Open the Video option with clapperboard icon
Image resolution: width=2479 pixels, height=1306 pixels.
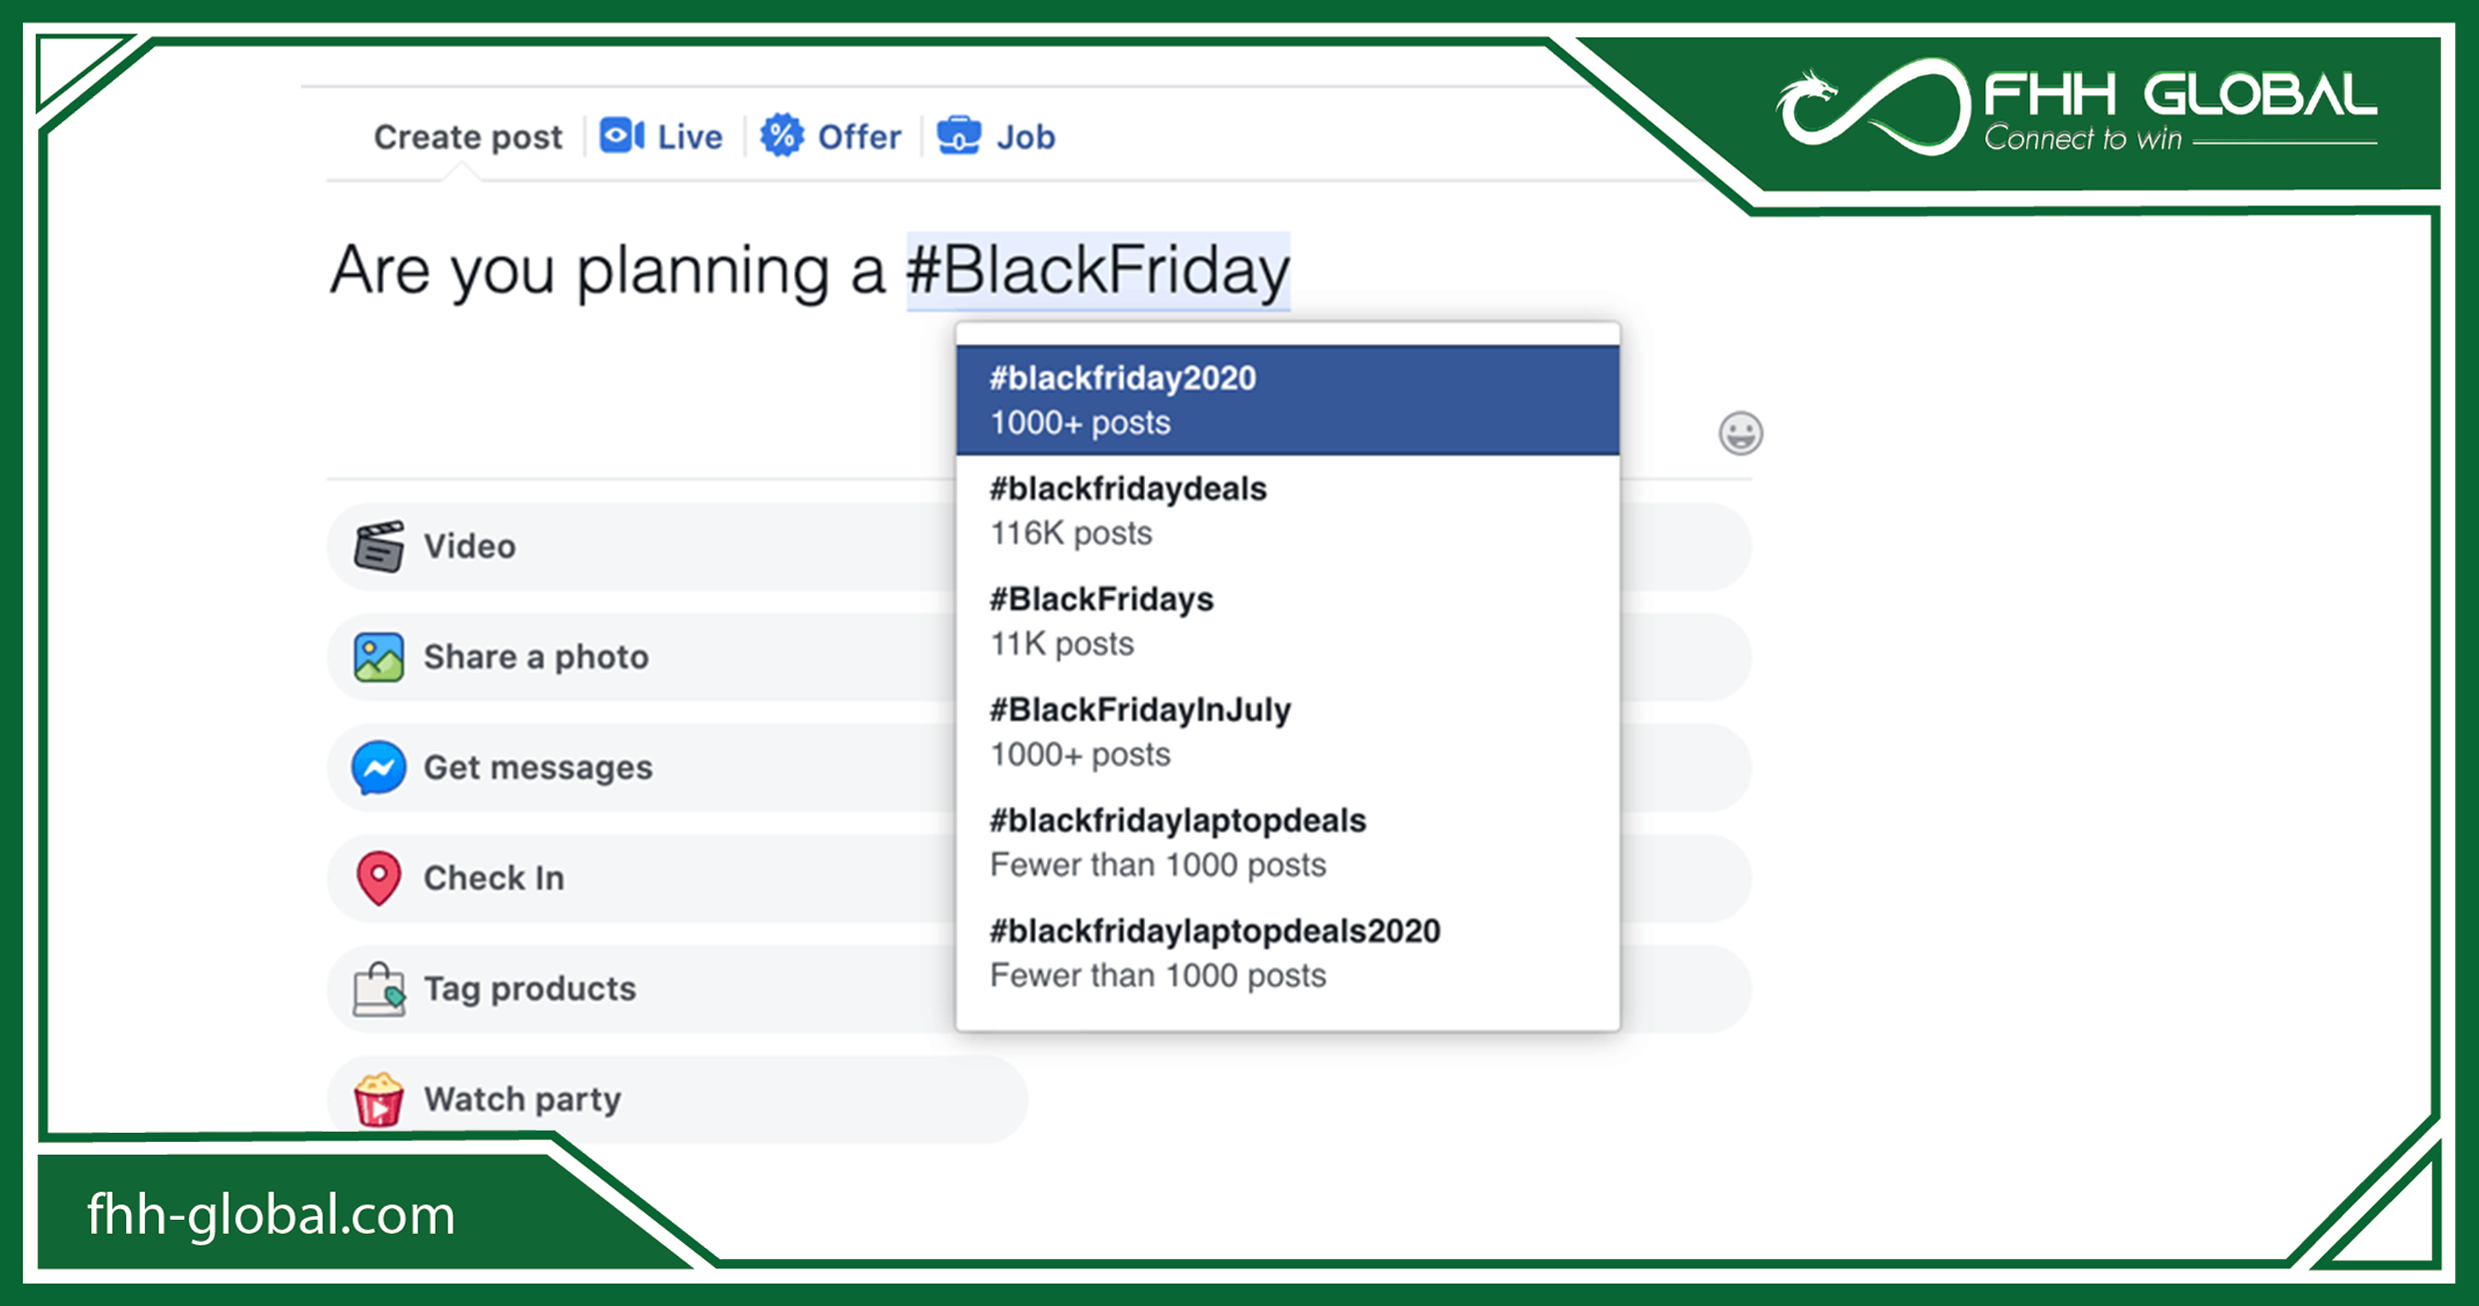378,546
